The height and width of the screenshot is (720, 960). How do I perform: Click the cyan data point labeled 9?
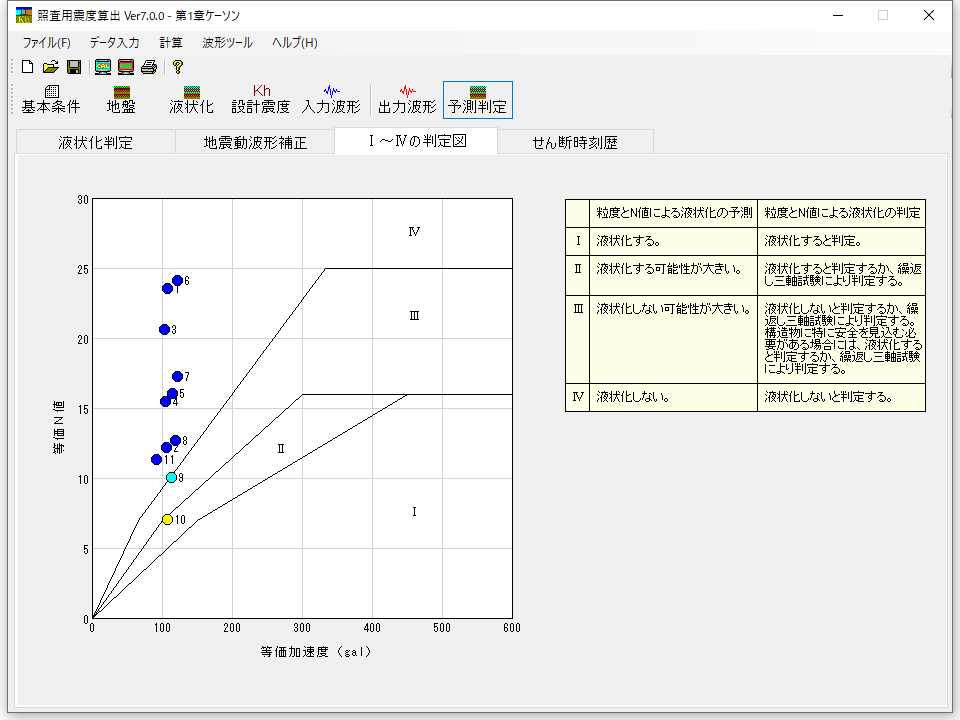tap(171, 478)
